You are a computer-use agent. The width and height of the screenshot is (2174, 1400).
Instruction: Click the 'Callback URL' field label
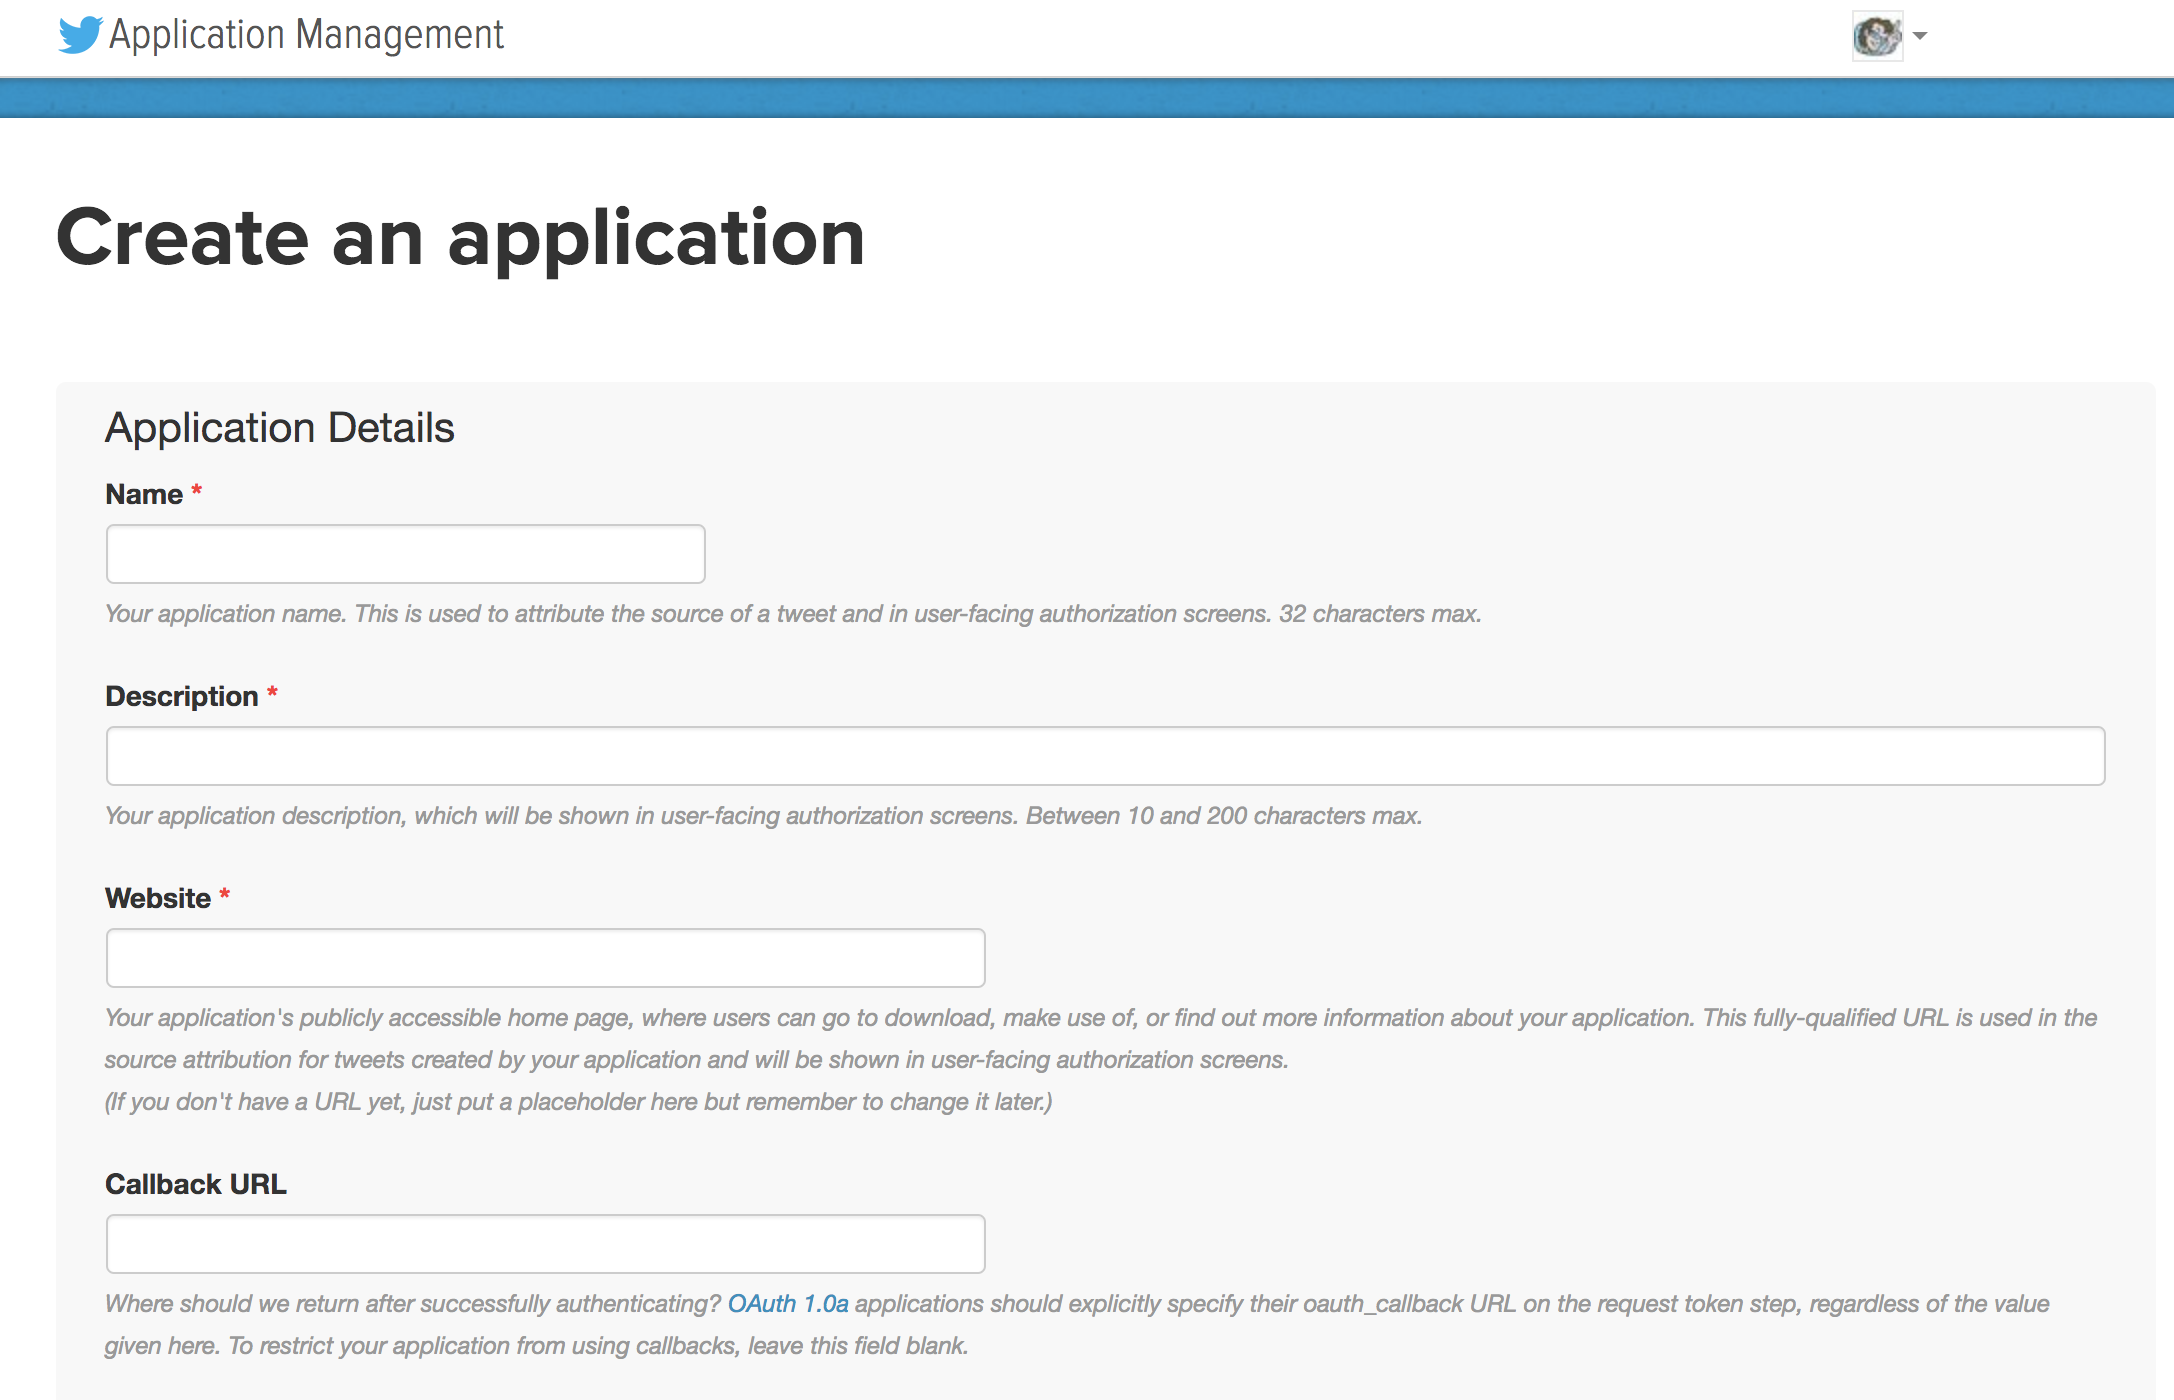click(196, 1184)
